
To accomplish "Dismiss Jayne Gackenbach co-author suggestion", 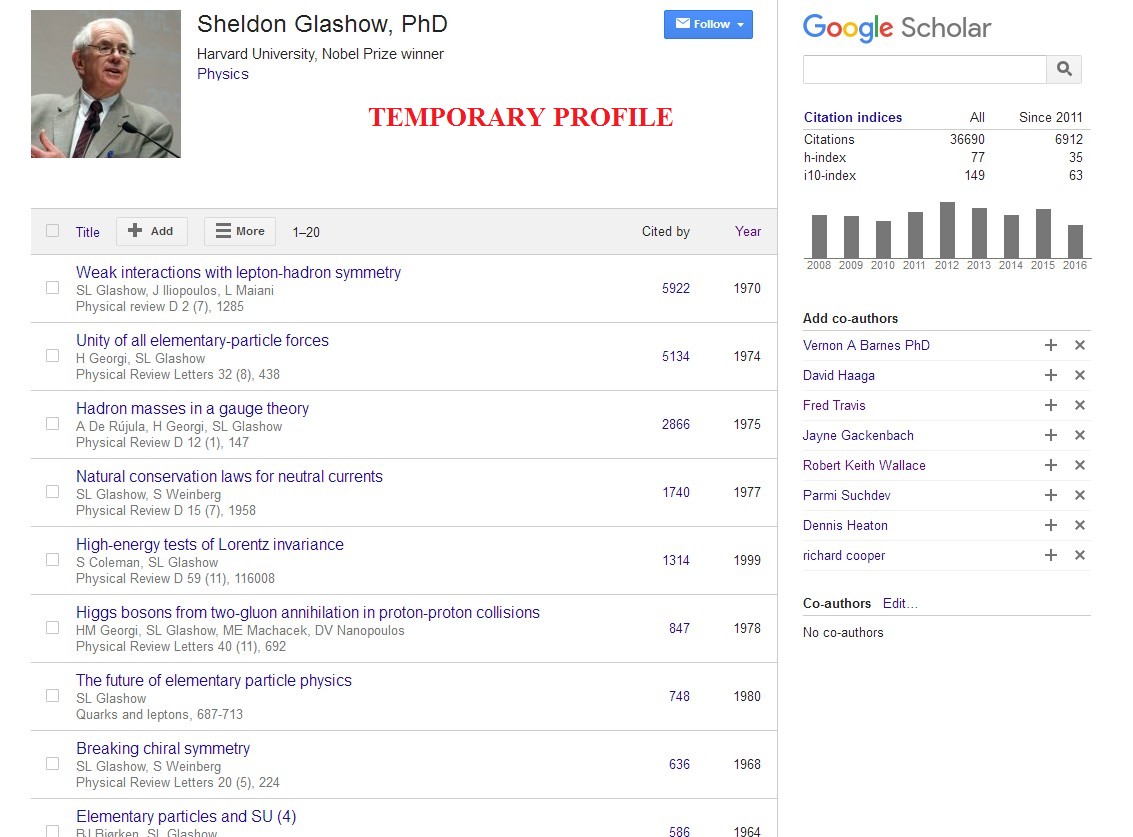I will click(x=1080, y=435).
